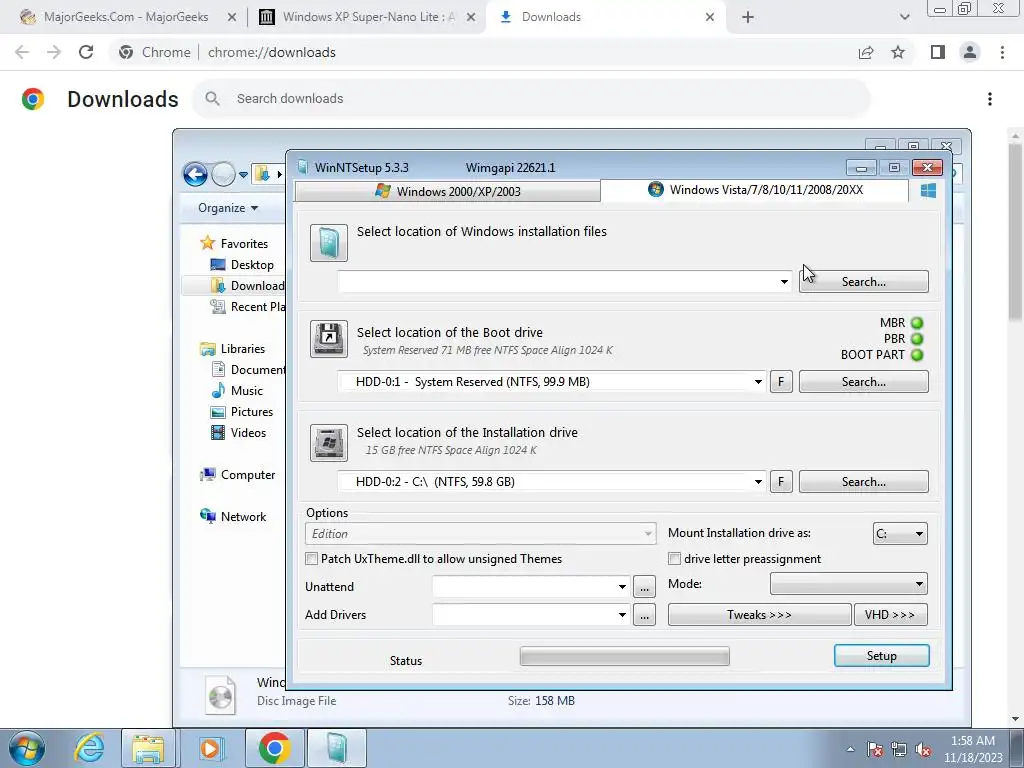
Task: Open Mount Installation drive letter dropdown
Action: tap(900, 534)
